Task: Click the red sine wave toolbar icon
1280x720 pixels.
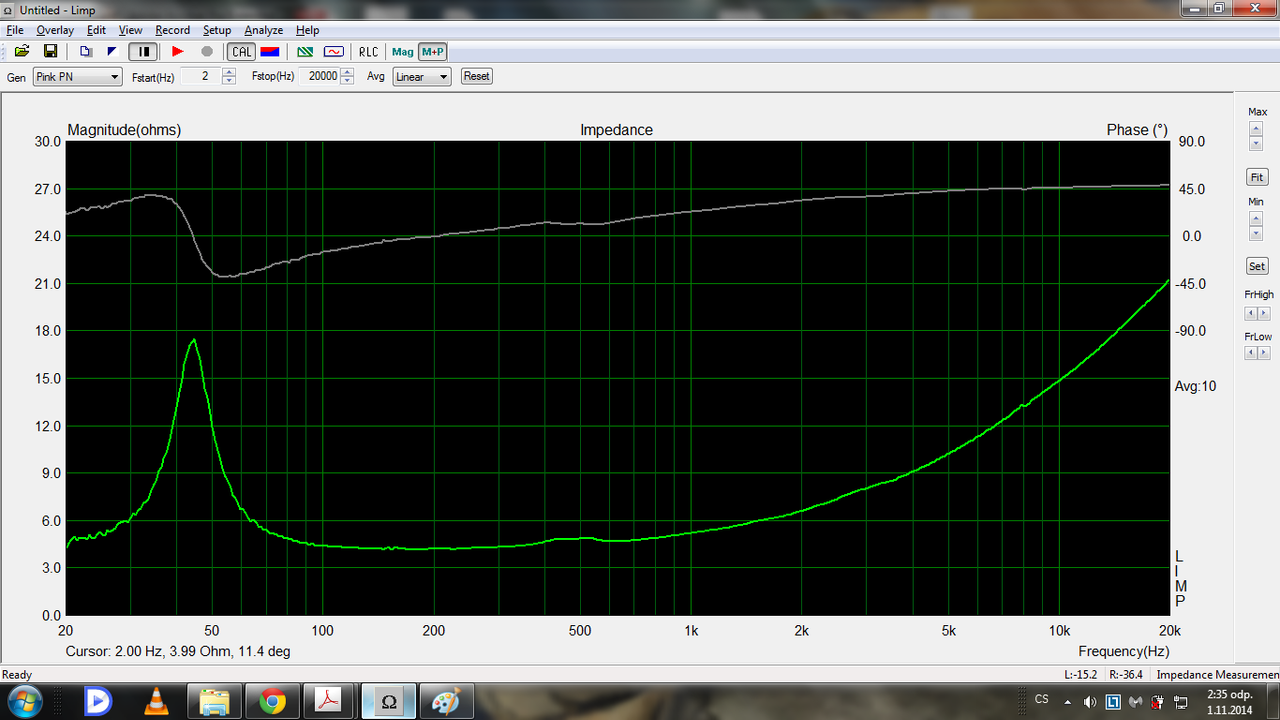Action: point(334,51)
